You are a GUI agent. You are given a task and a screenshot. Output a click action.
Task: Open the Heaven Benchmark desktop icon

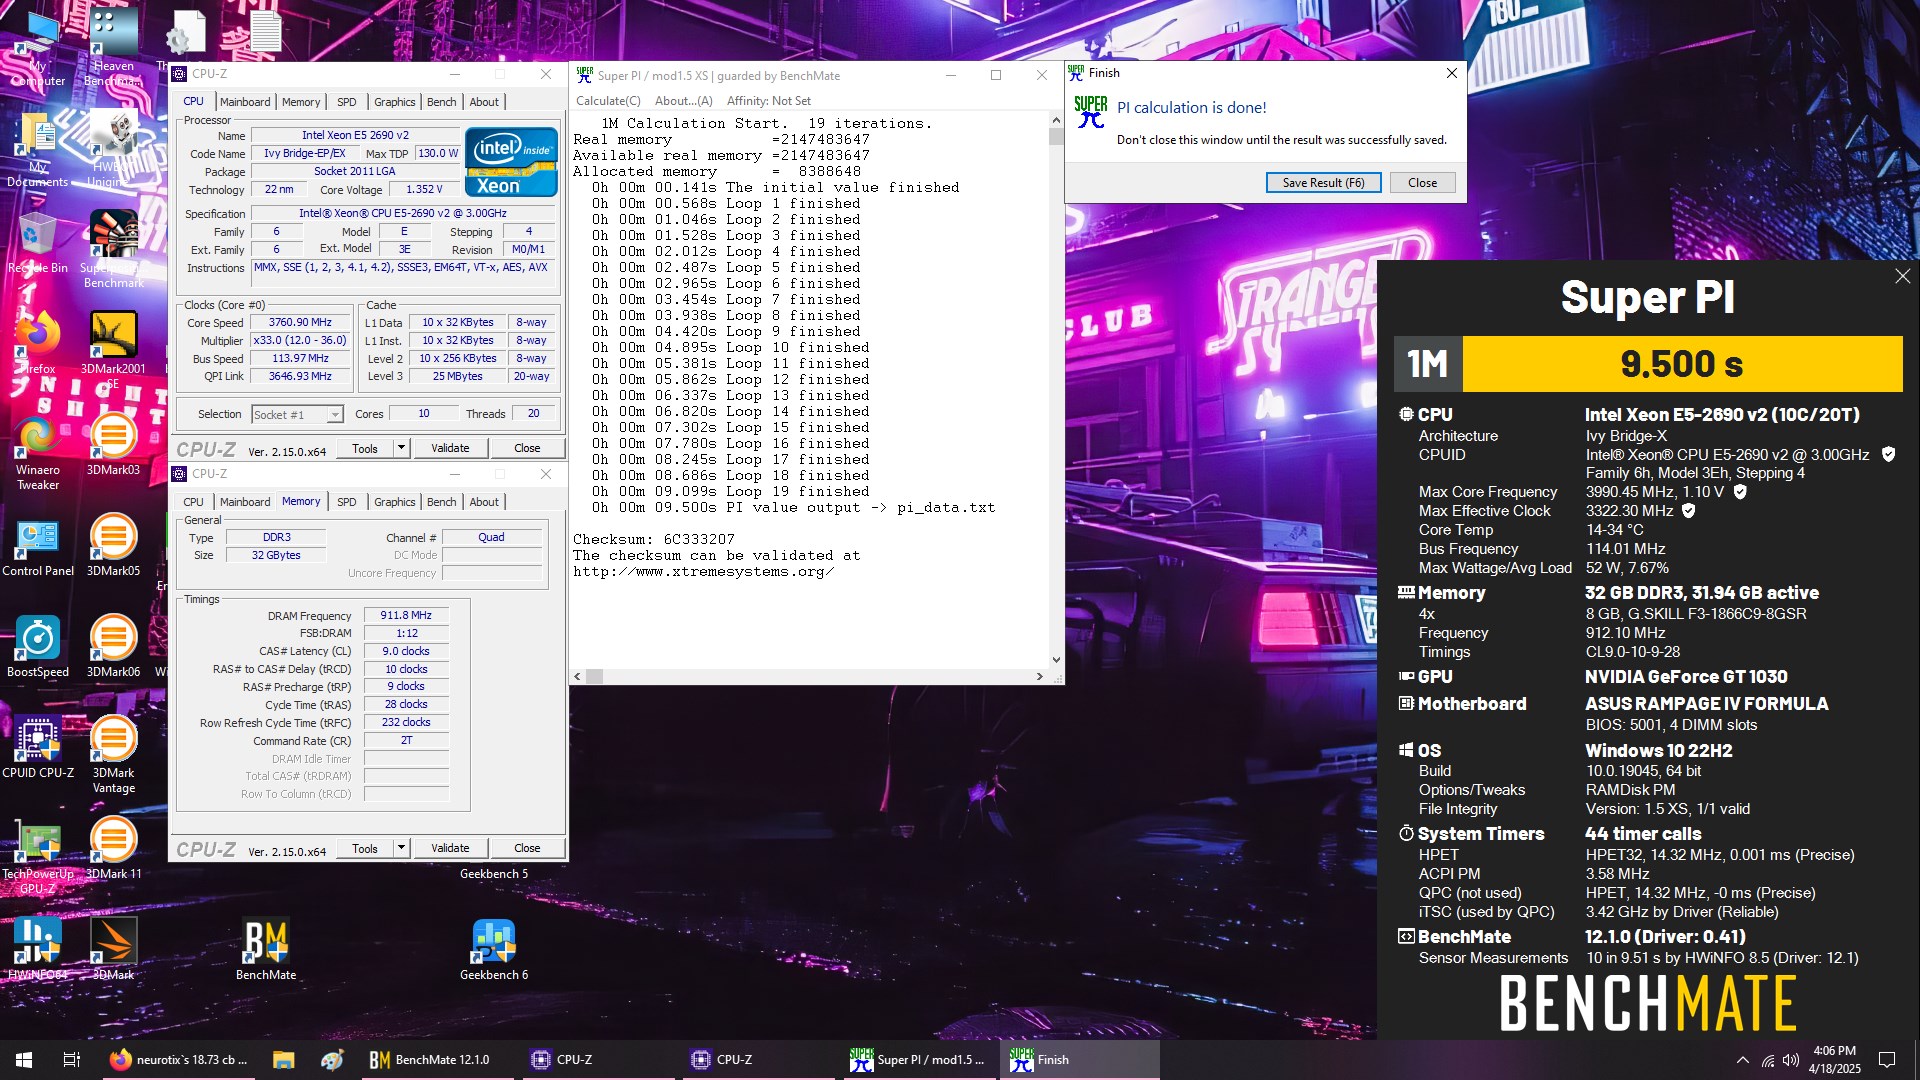click(x=113, y=47)
